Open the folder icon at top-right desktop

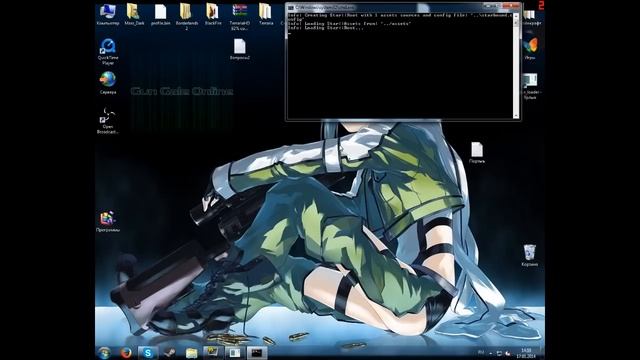(x=530, y=17)
